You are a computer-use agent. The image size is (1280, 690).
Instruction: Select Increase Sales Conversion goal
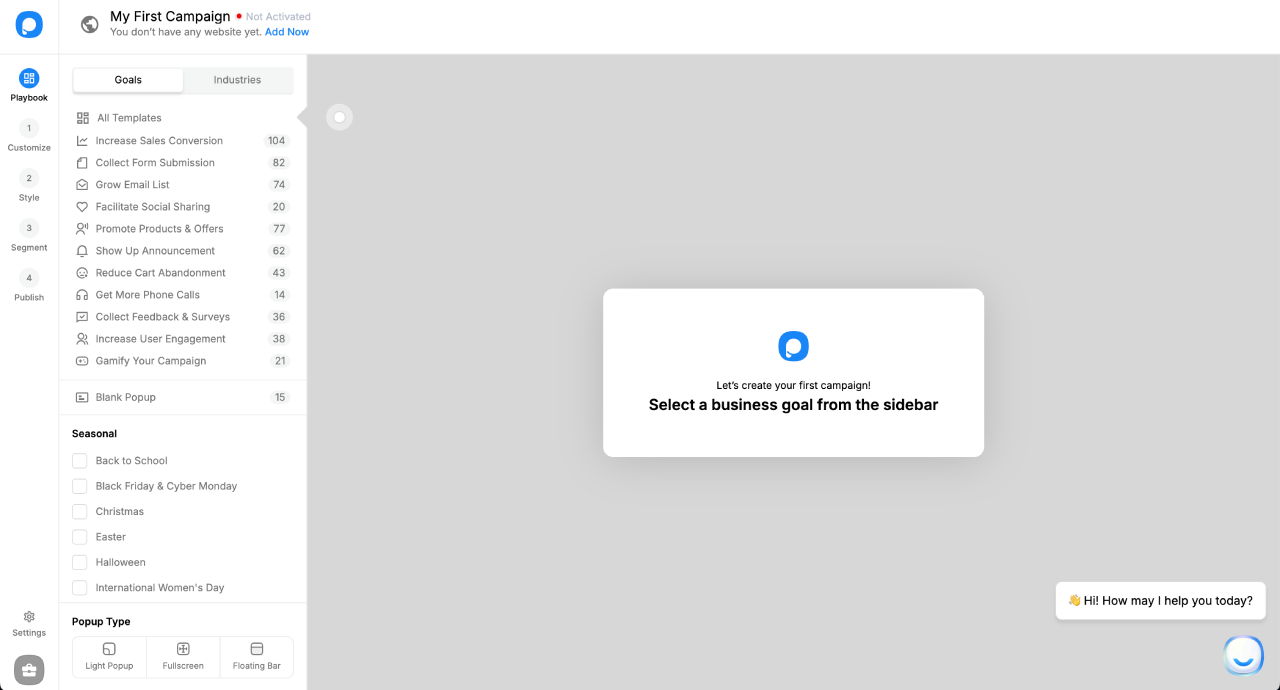[x=159, y=141]
